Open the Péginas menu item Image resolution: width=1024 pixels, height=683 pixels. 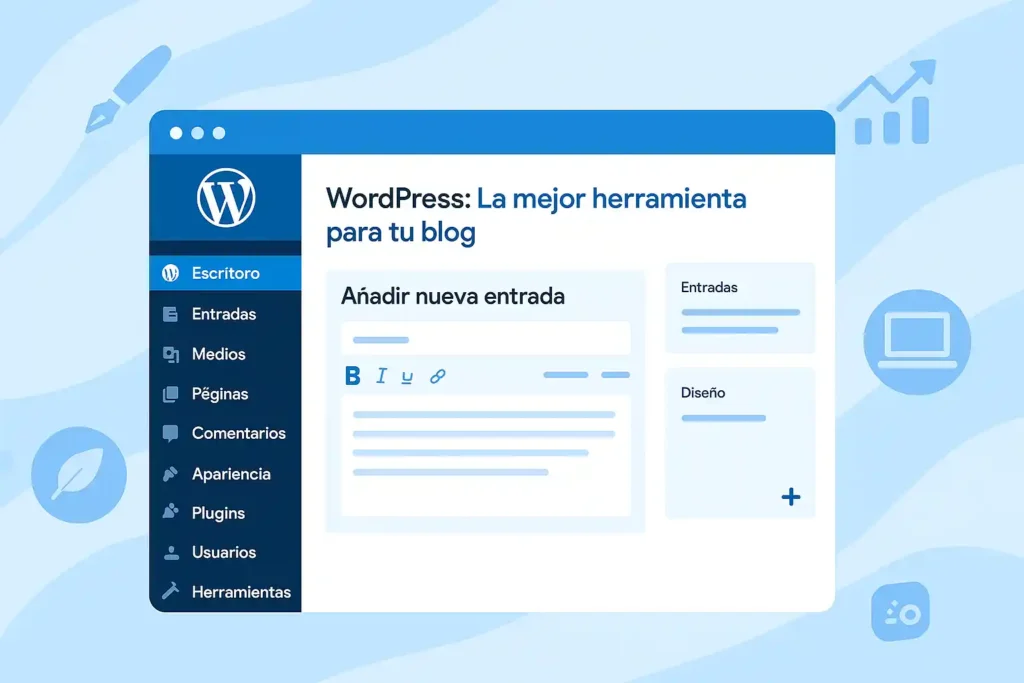[x=220, y=394]
